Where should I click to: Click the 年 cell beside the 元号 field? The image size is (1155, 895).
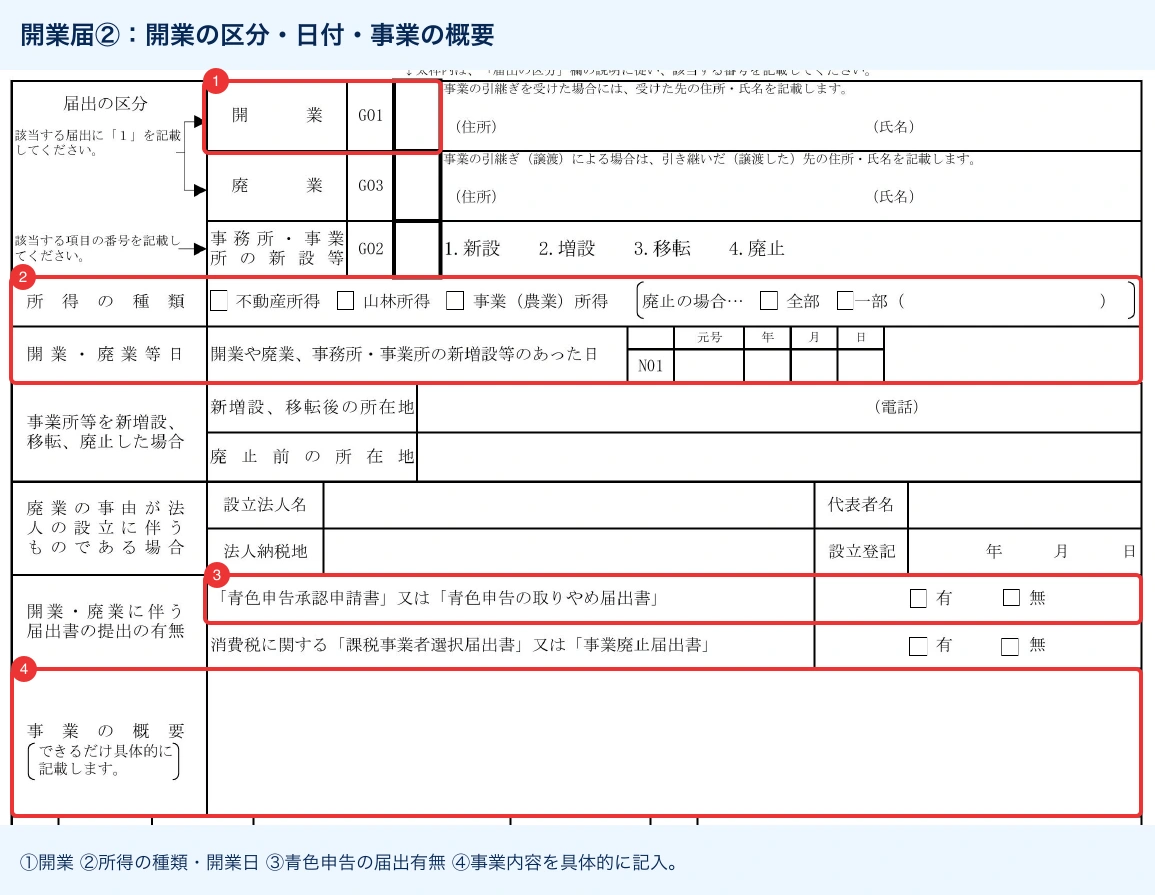(768, 365)
